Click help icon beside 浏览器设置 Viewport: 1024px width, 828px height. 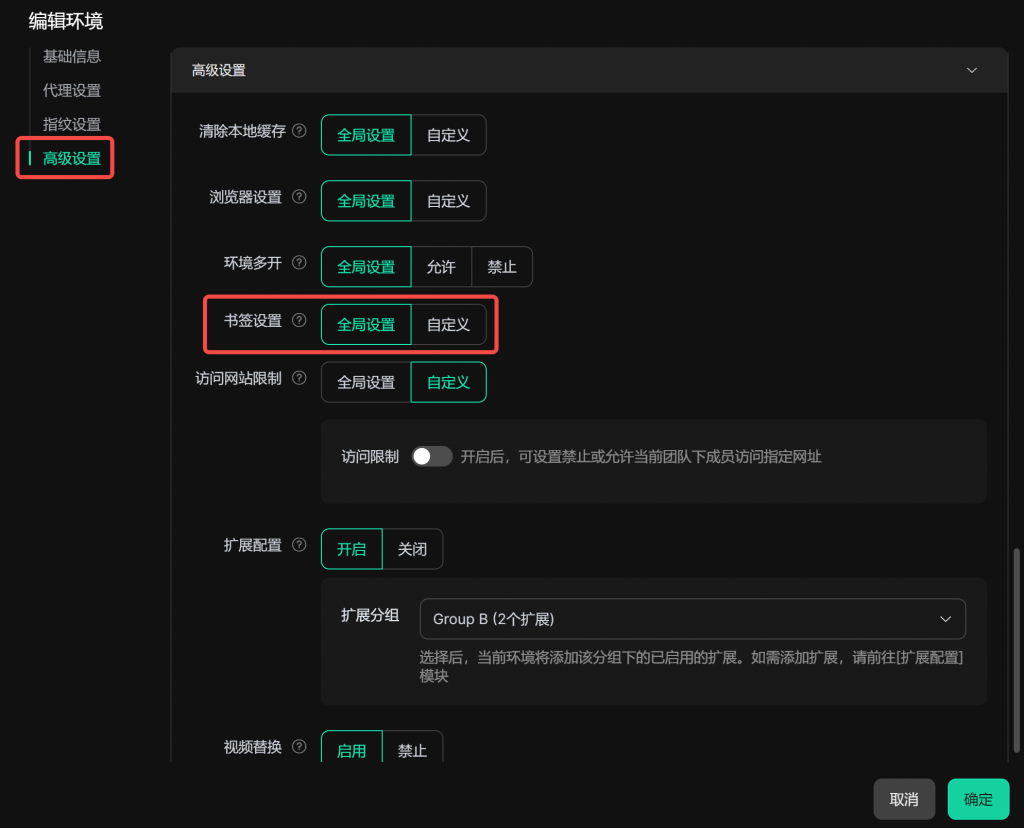[x=299, y=198]
